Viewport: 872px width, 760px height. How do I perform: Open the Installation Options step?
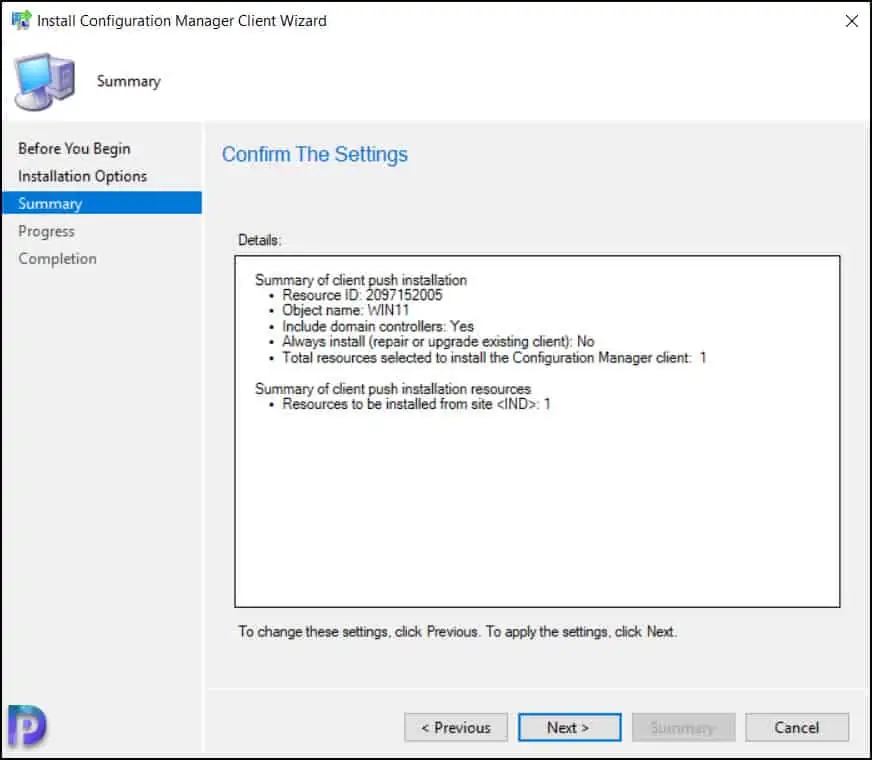click(x=82, y=176)
